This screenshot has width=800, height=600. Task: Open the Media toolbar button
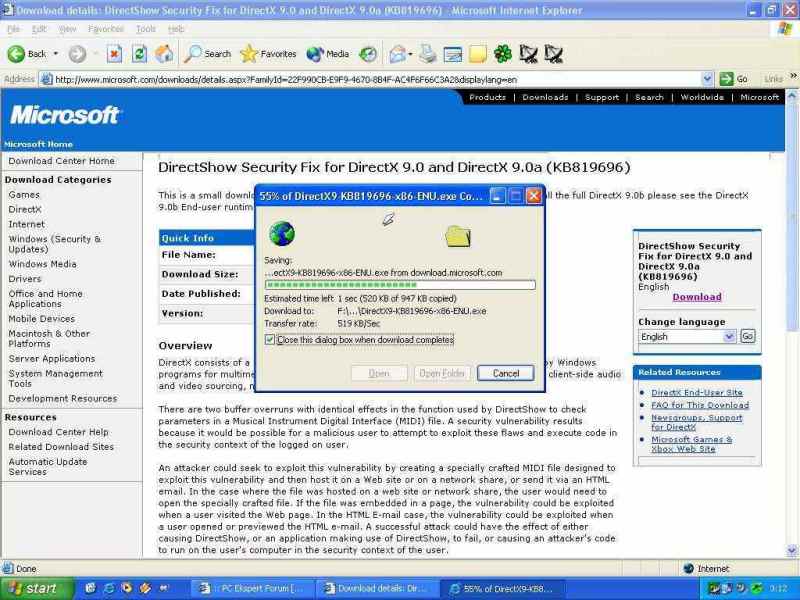(328, 54)
